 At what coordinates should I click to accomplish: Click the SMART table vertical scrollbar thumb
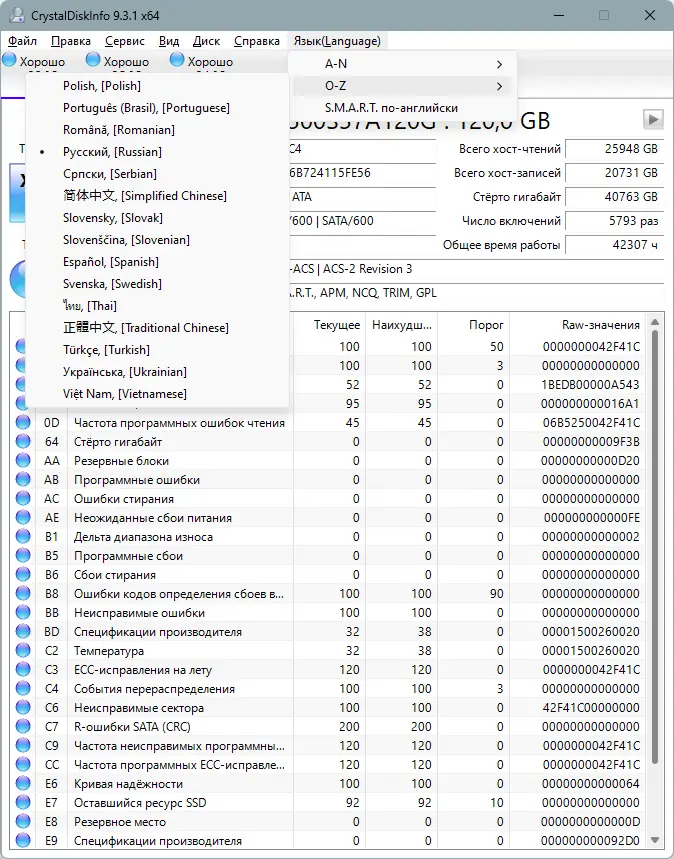(655, 546)
